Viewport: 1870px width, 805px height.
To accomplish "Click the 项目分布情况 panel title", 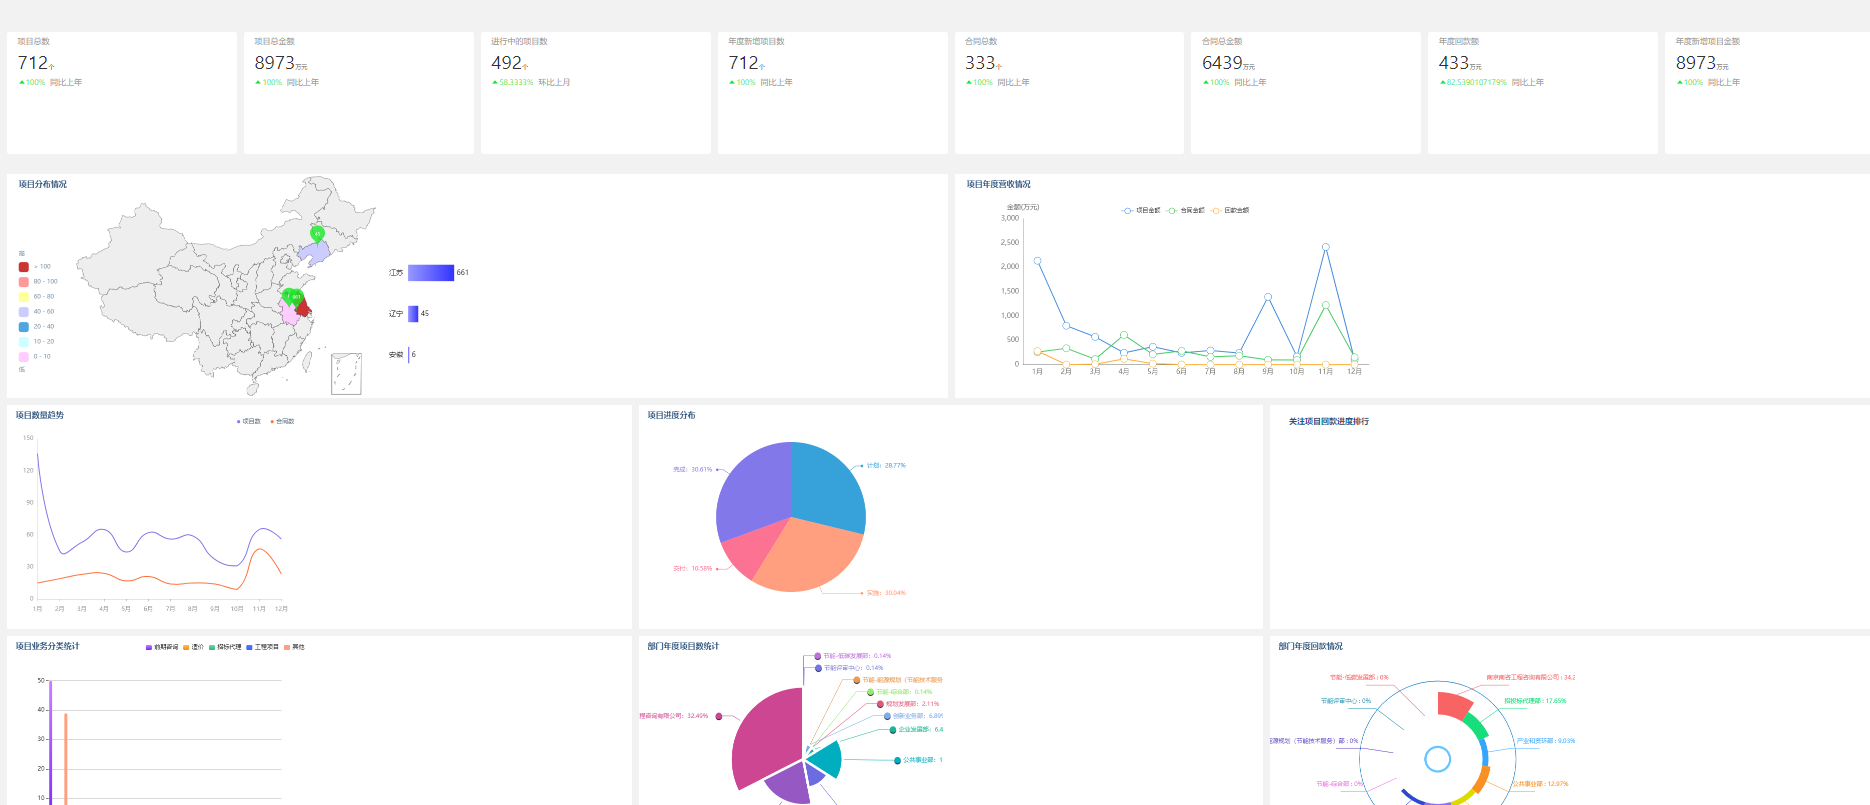I will (x=43, y=184).
